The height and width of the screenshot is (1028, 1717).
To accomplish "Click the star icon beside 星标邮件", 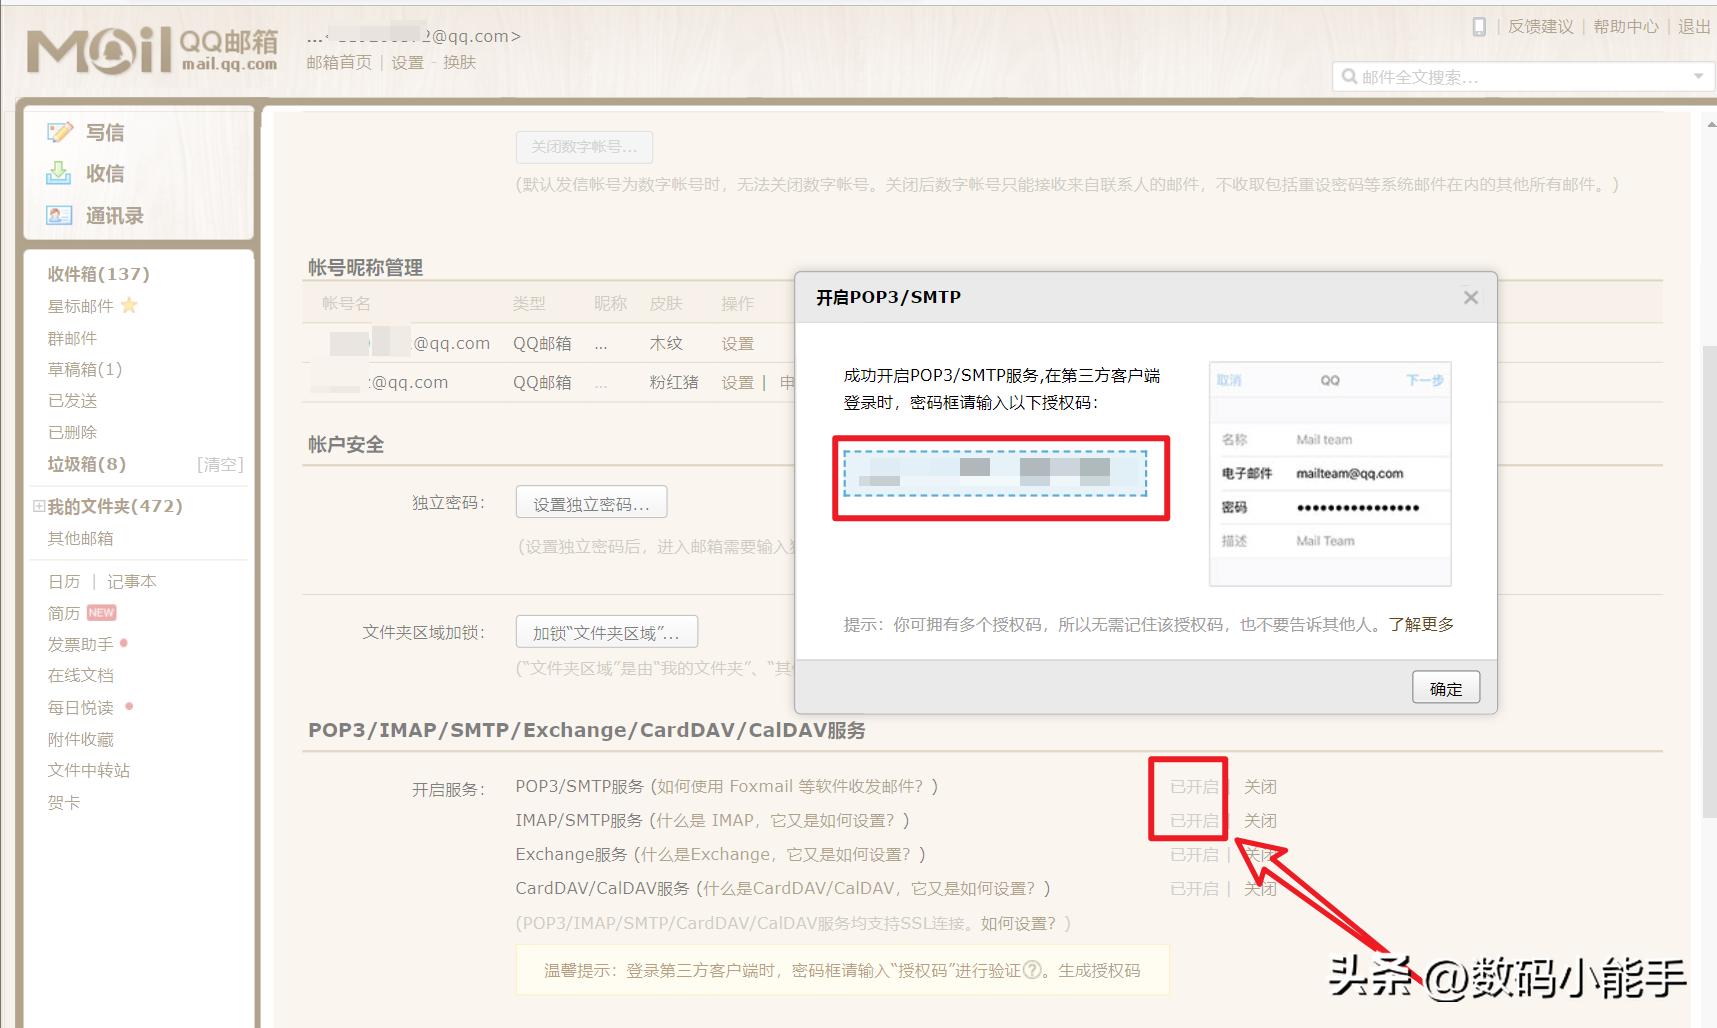I will click(128, 306).
